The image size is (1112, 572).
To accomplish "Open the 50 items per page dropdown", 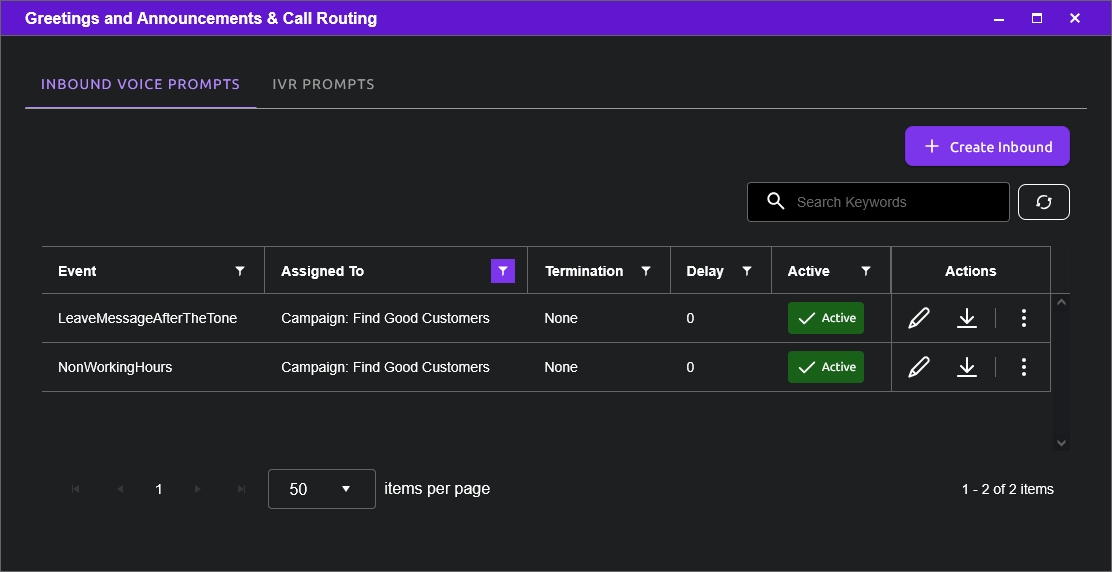I will [x=322, y=489].
